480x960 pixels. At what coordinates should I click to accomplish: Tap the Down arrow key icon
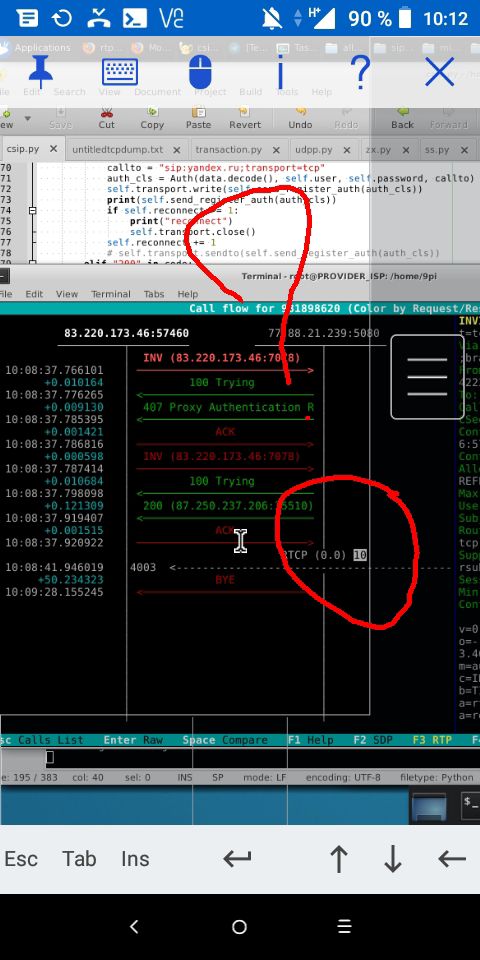pyautogui.click(x=392, y=859)
